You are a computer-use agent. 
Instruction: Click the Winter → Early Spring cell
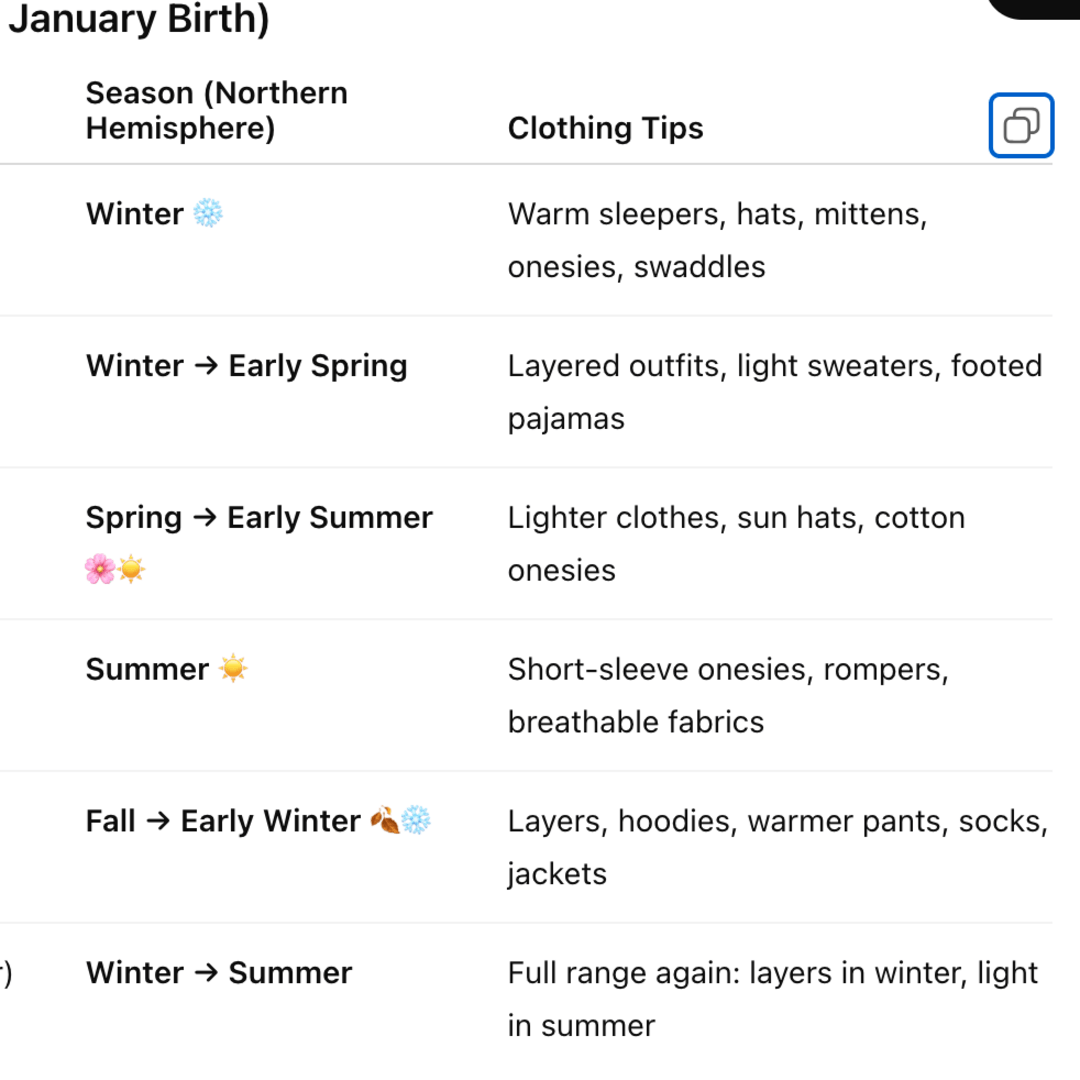tap(246, 366)
